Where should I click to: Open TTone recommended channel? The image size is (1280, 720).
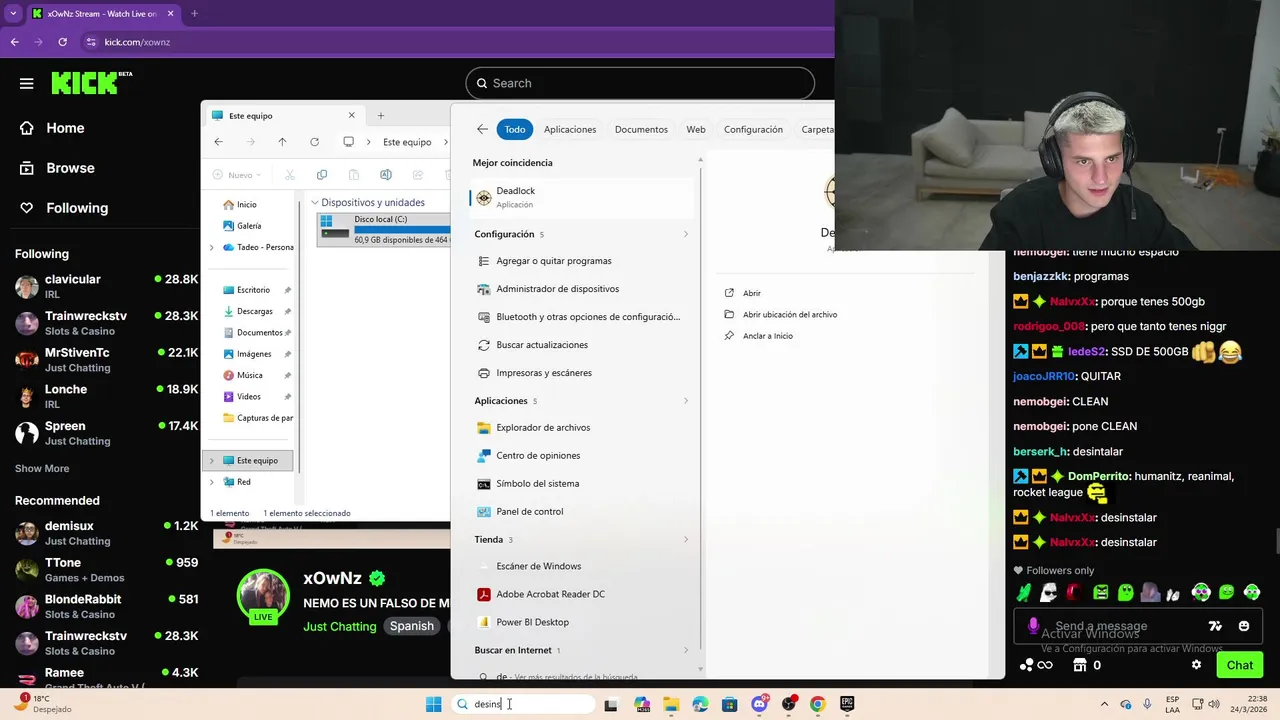coord(106,570)
